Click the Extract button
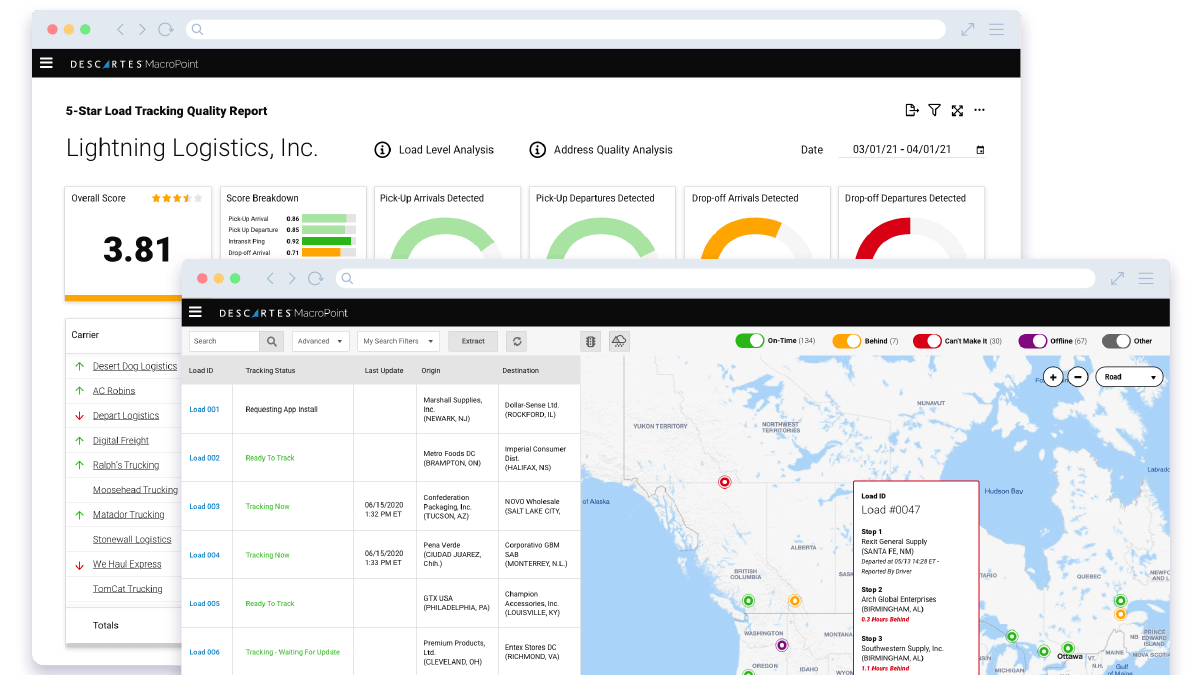 click(472, 341)
